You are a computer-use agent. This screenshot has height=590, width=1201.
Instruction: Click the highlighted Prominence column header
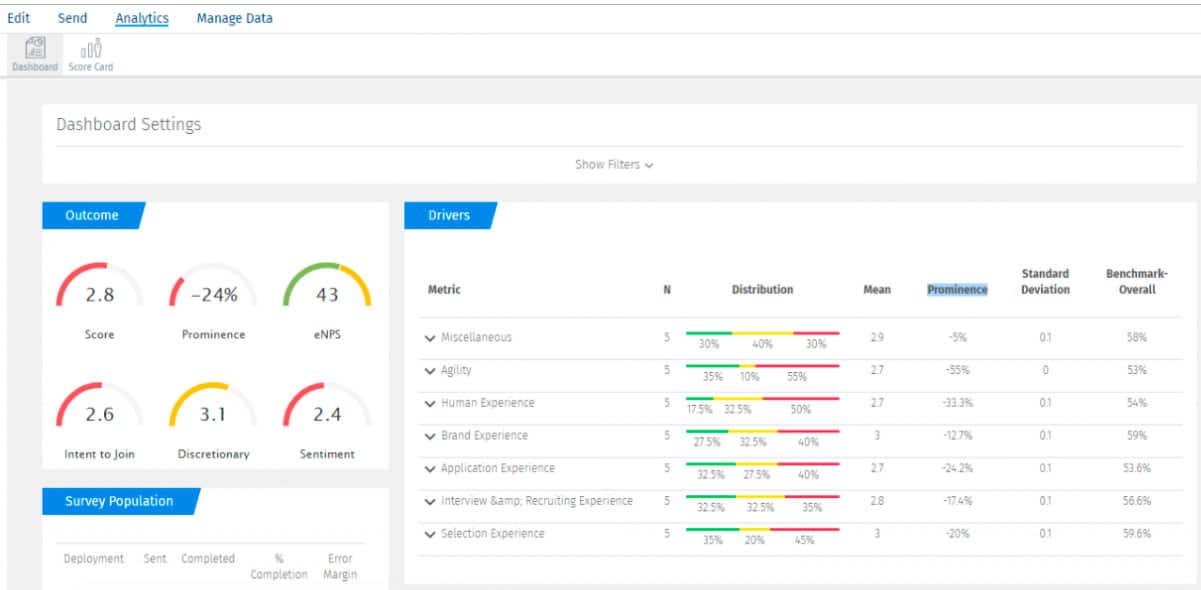[x=957, y=290]
